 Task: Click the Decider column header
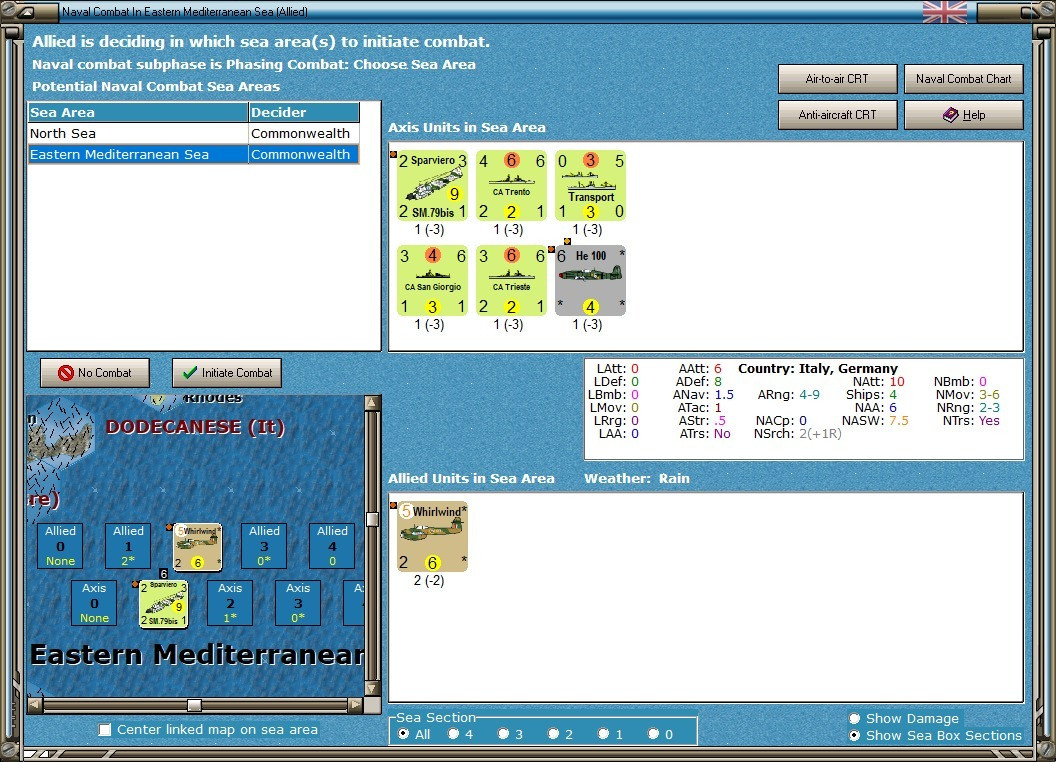(x=304, y=113)
